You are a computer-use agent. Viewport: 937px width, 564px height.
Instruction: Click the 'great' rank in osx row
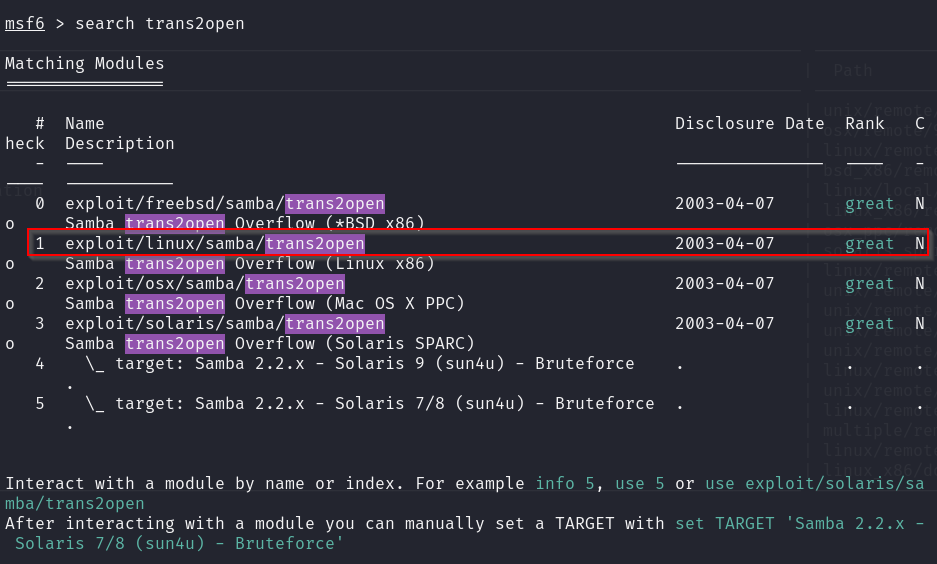(869, 284)
